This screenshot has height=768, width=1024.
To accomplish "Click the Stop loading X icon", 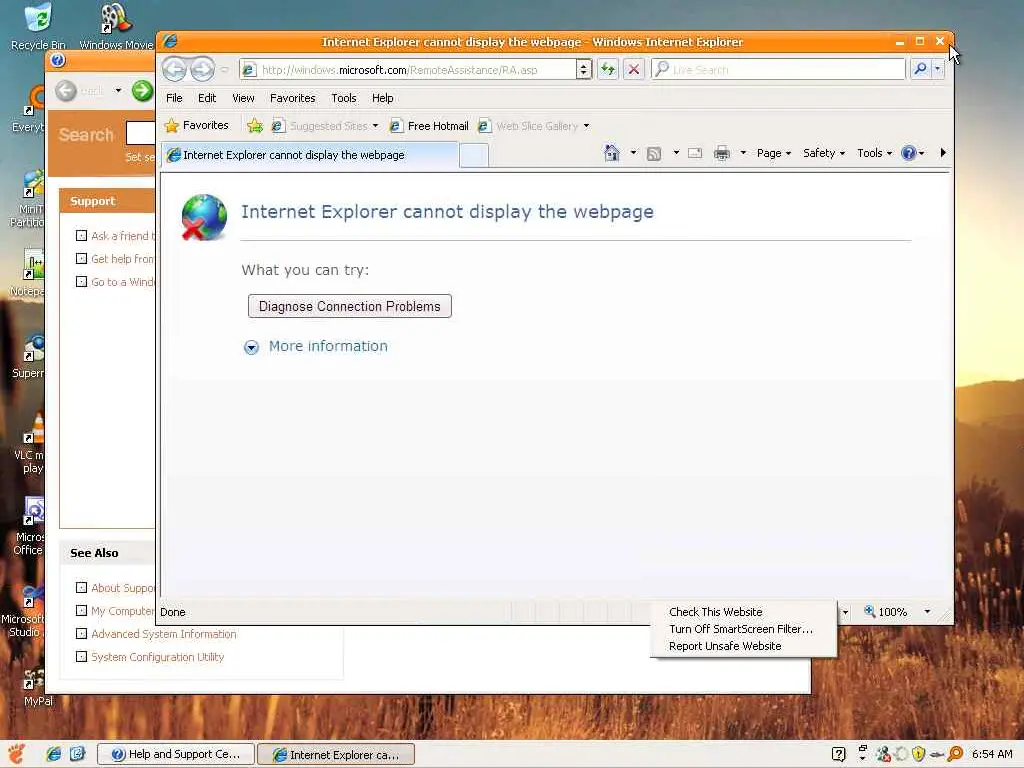I will 633,69.
